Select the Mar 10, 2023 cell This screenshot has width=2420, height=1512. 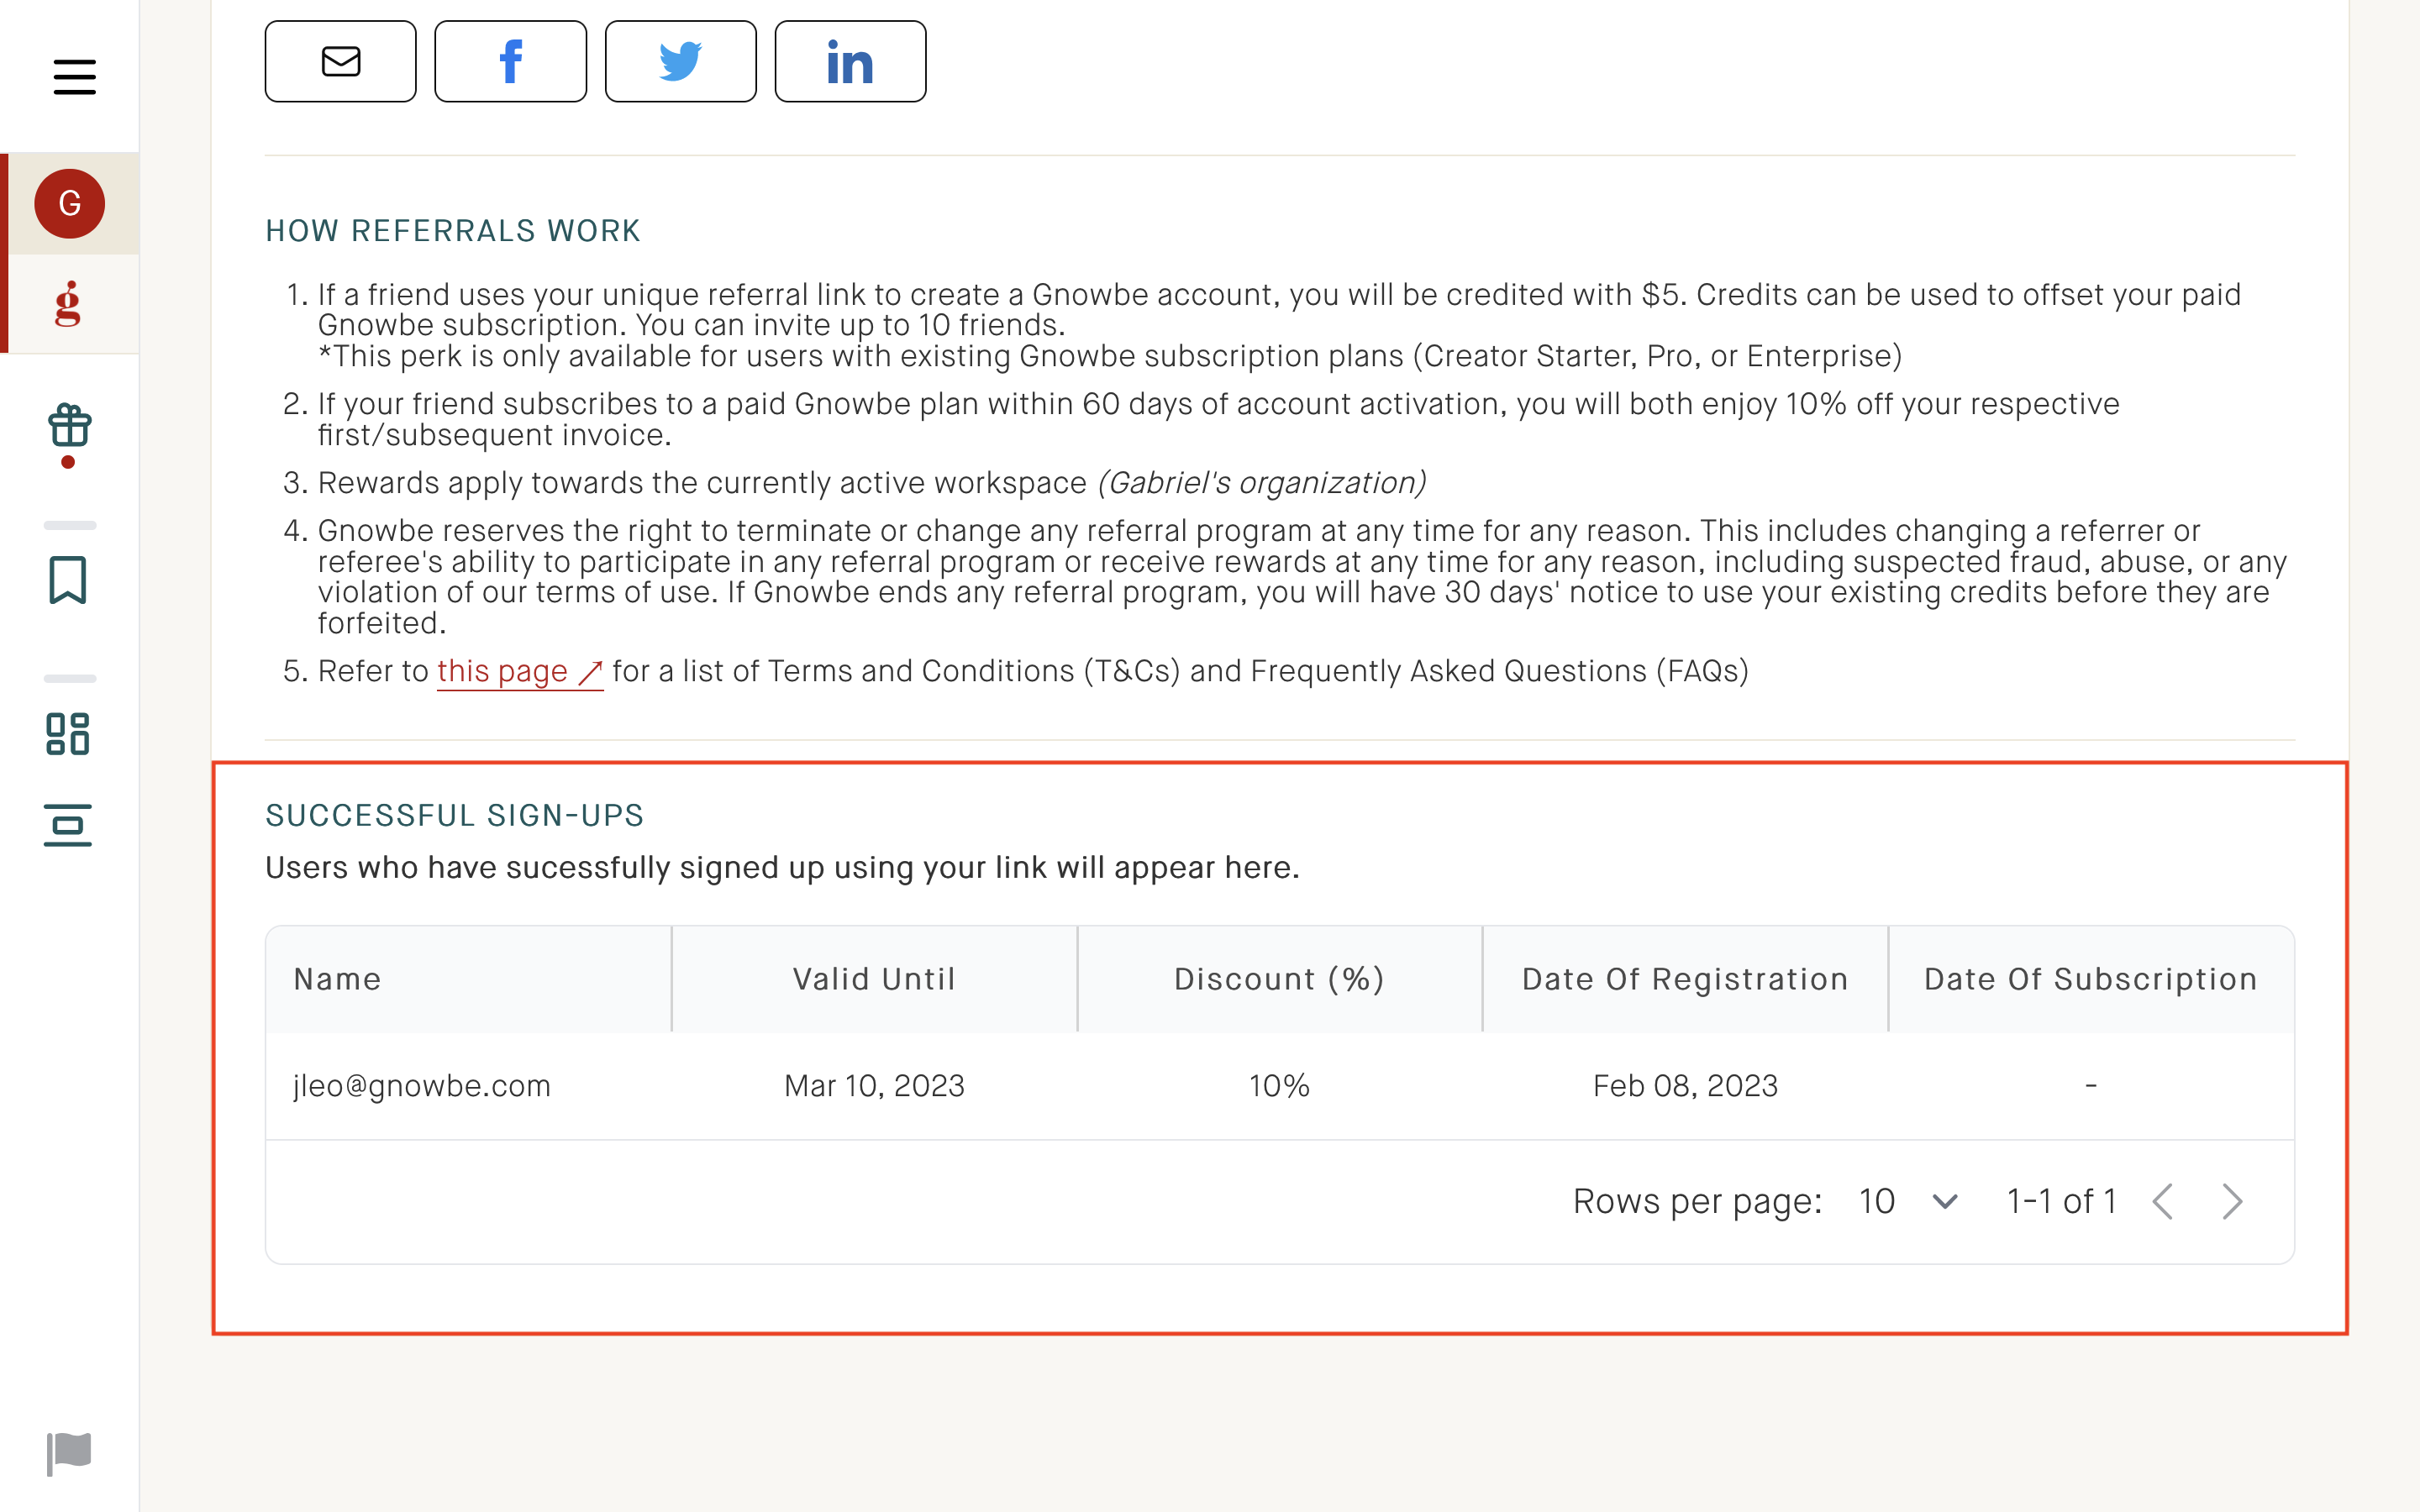(875, 1086)
